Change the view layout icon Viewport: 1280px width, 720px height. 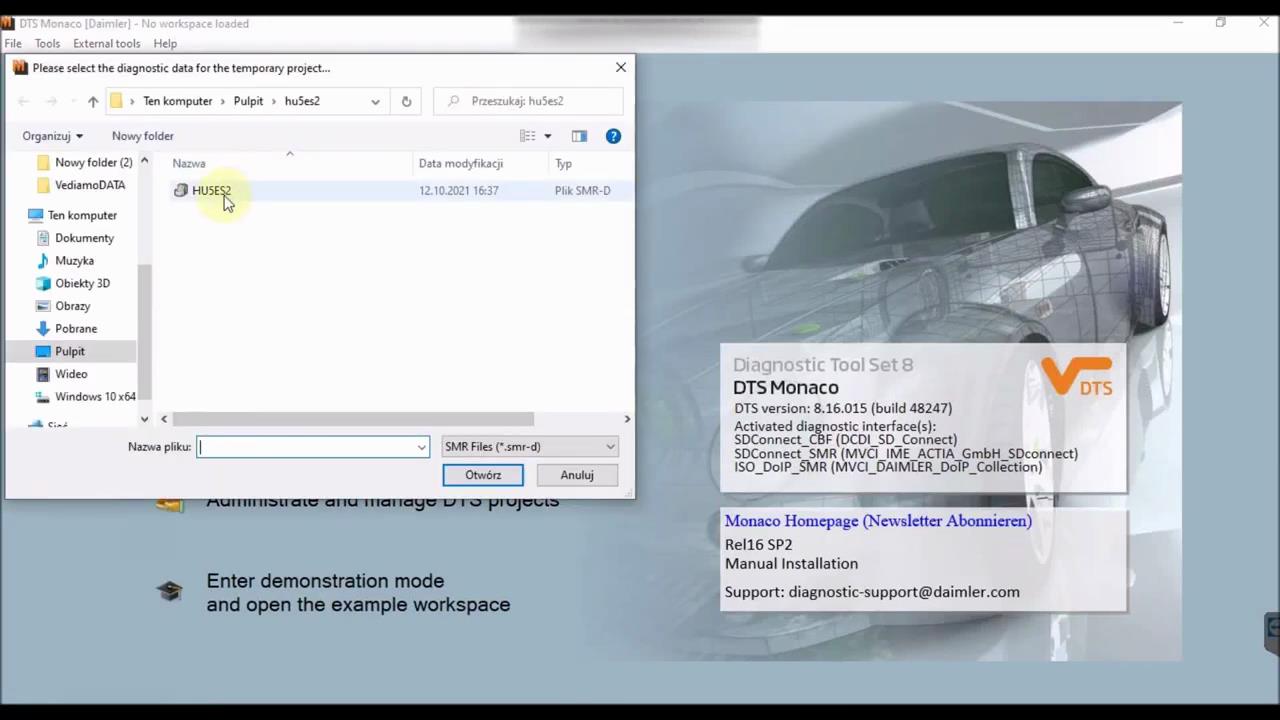(527, 136)
